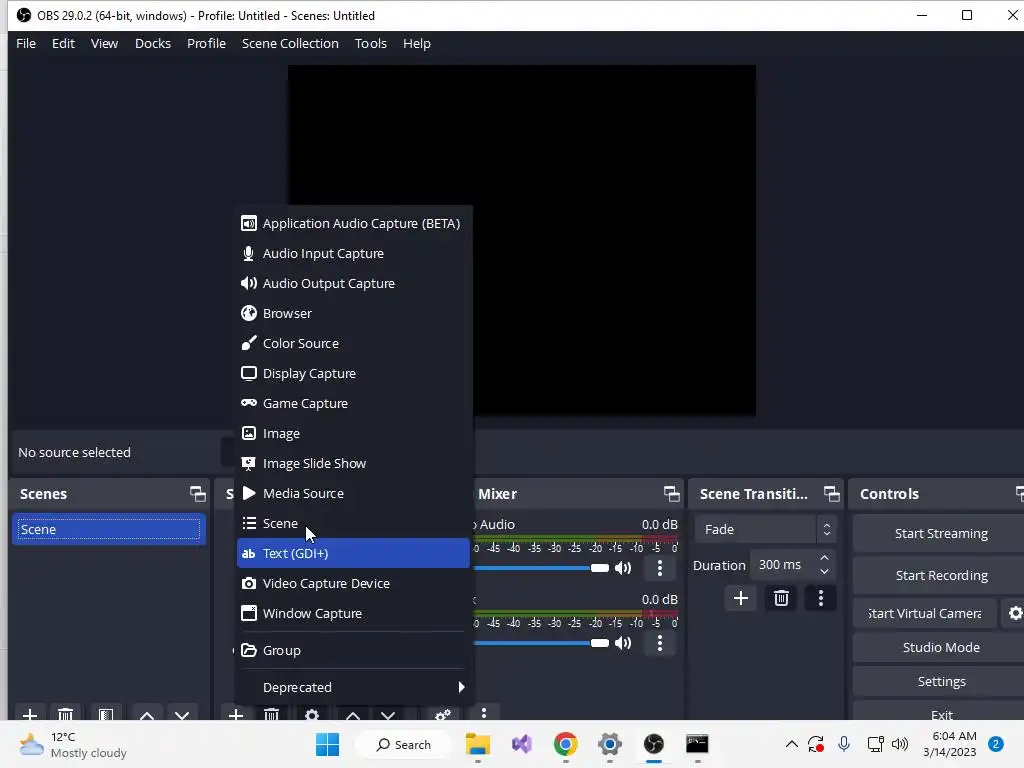Viewport: 1024px width, 768px height.
Task: Add an Image source
Action: [353, 434]
